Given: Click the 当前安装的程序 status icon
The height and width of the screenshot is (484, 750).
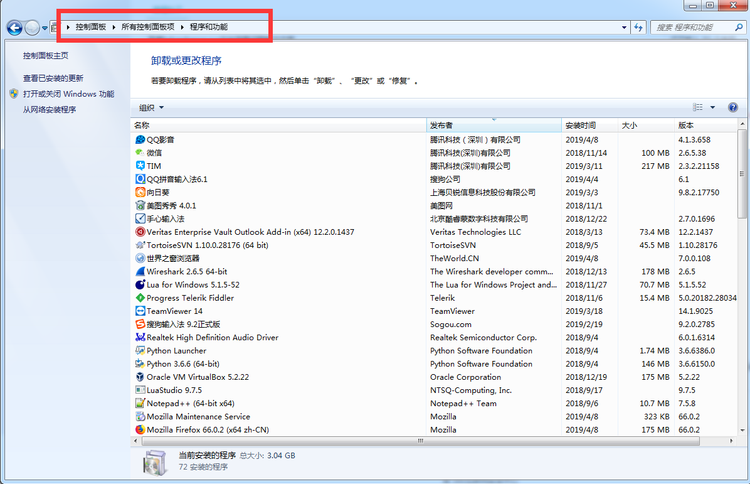Looking at the screenshot, I should pos(155,462).
